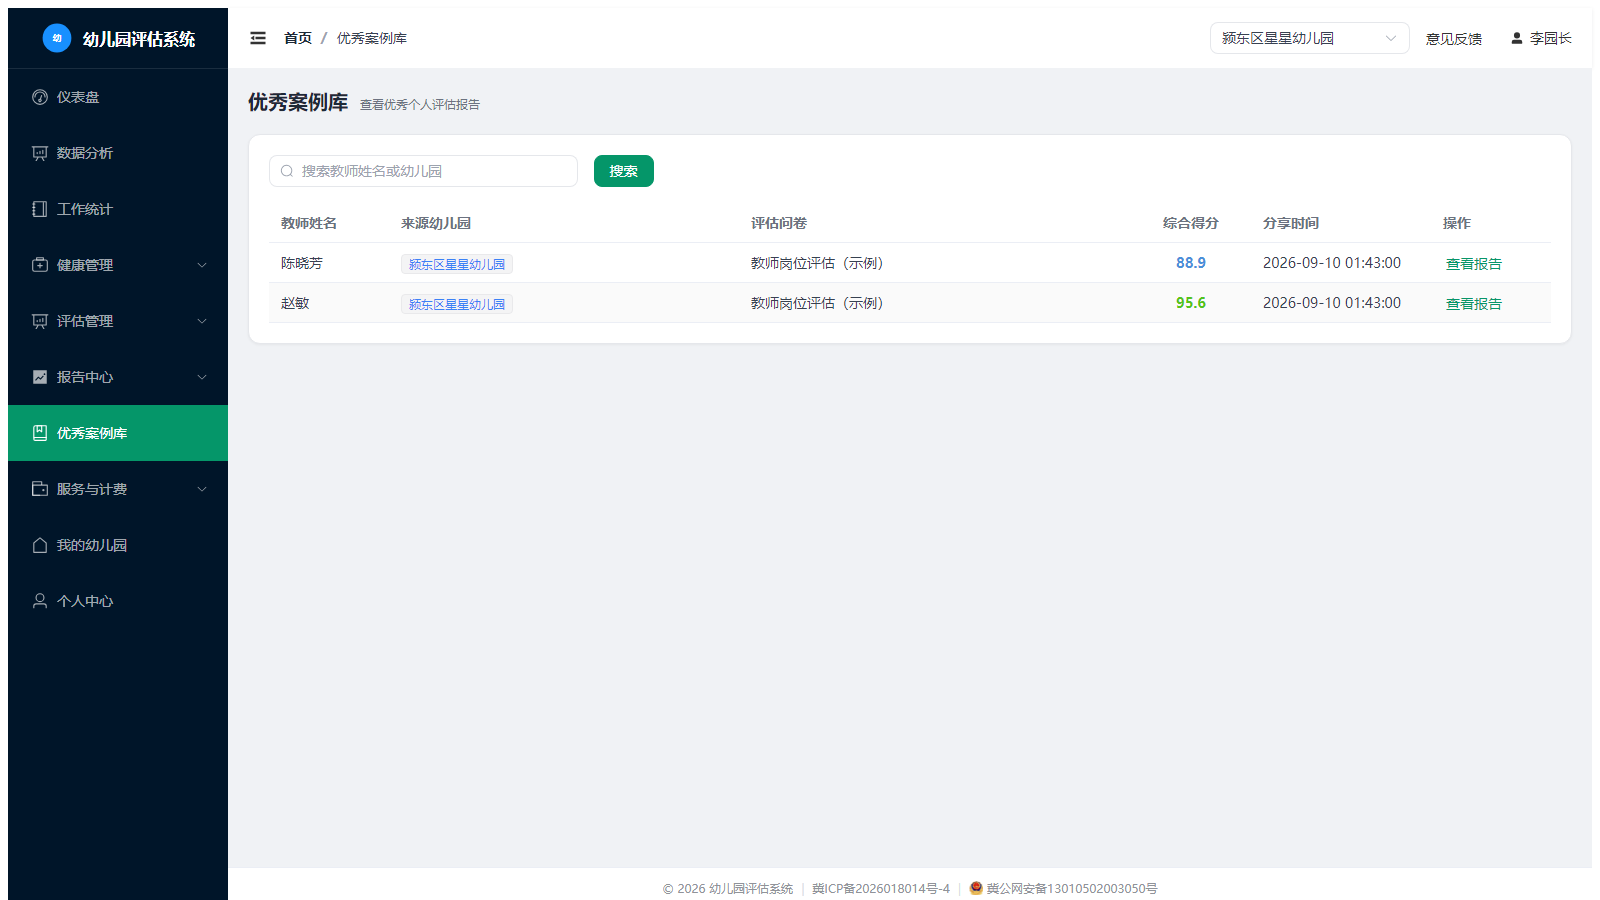Click 颍东区星星幼儿园 tag in 赵敏 row
This screenshot has height=900, width=1600.
pos(457,304)
